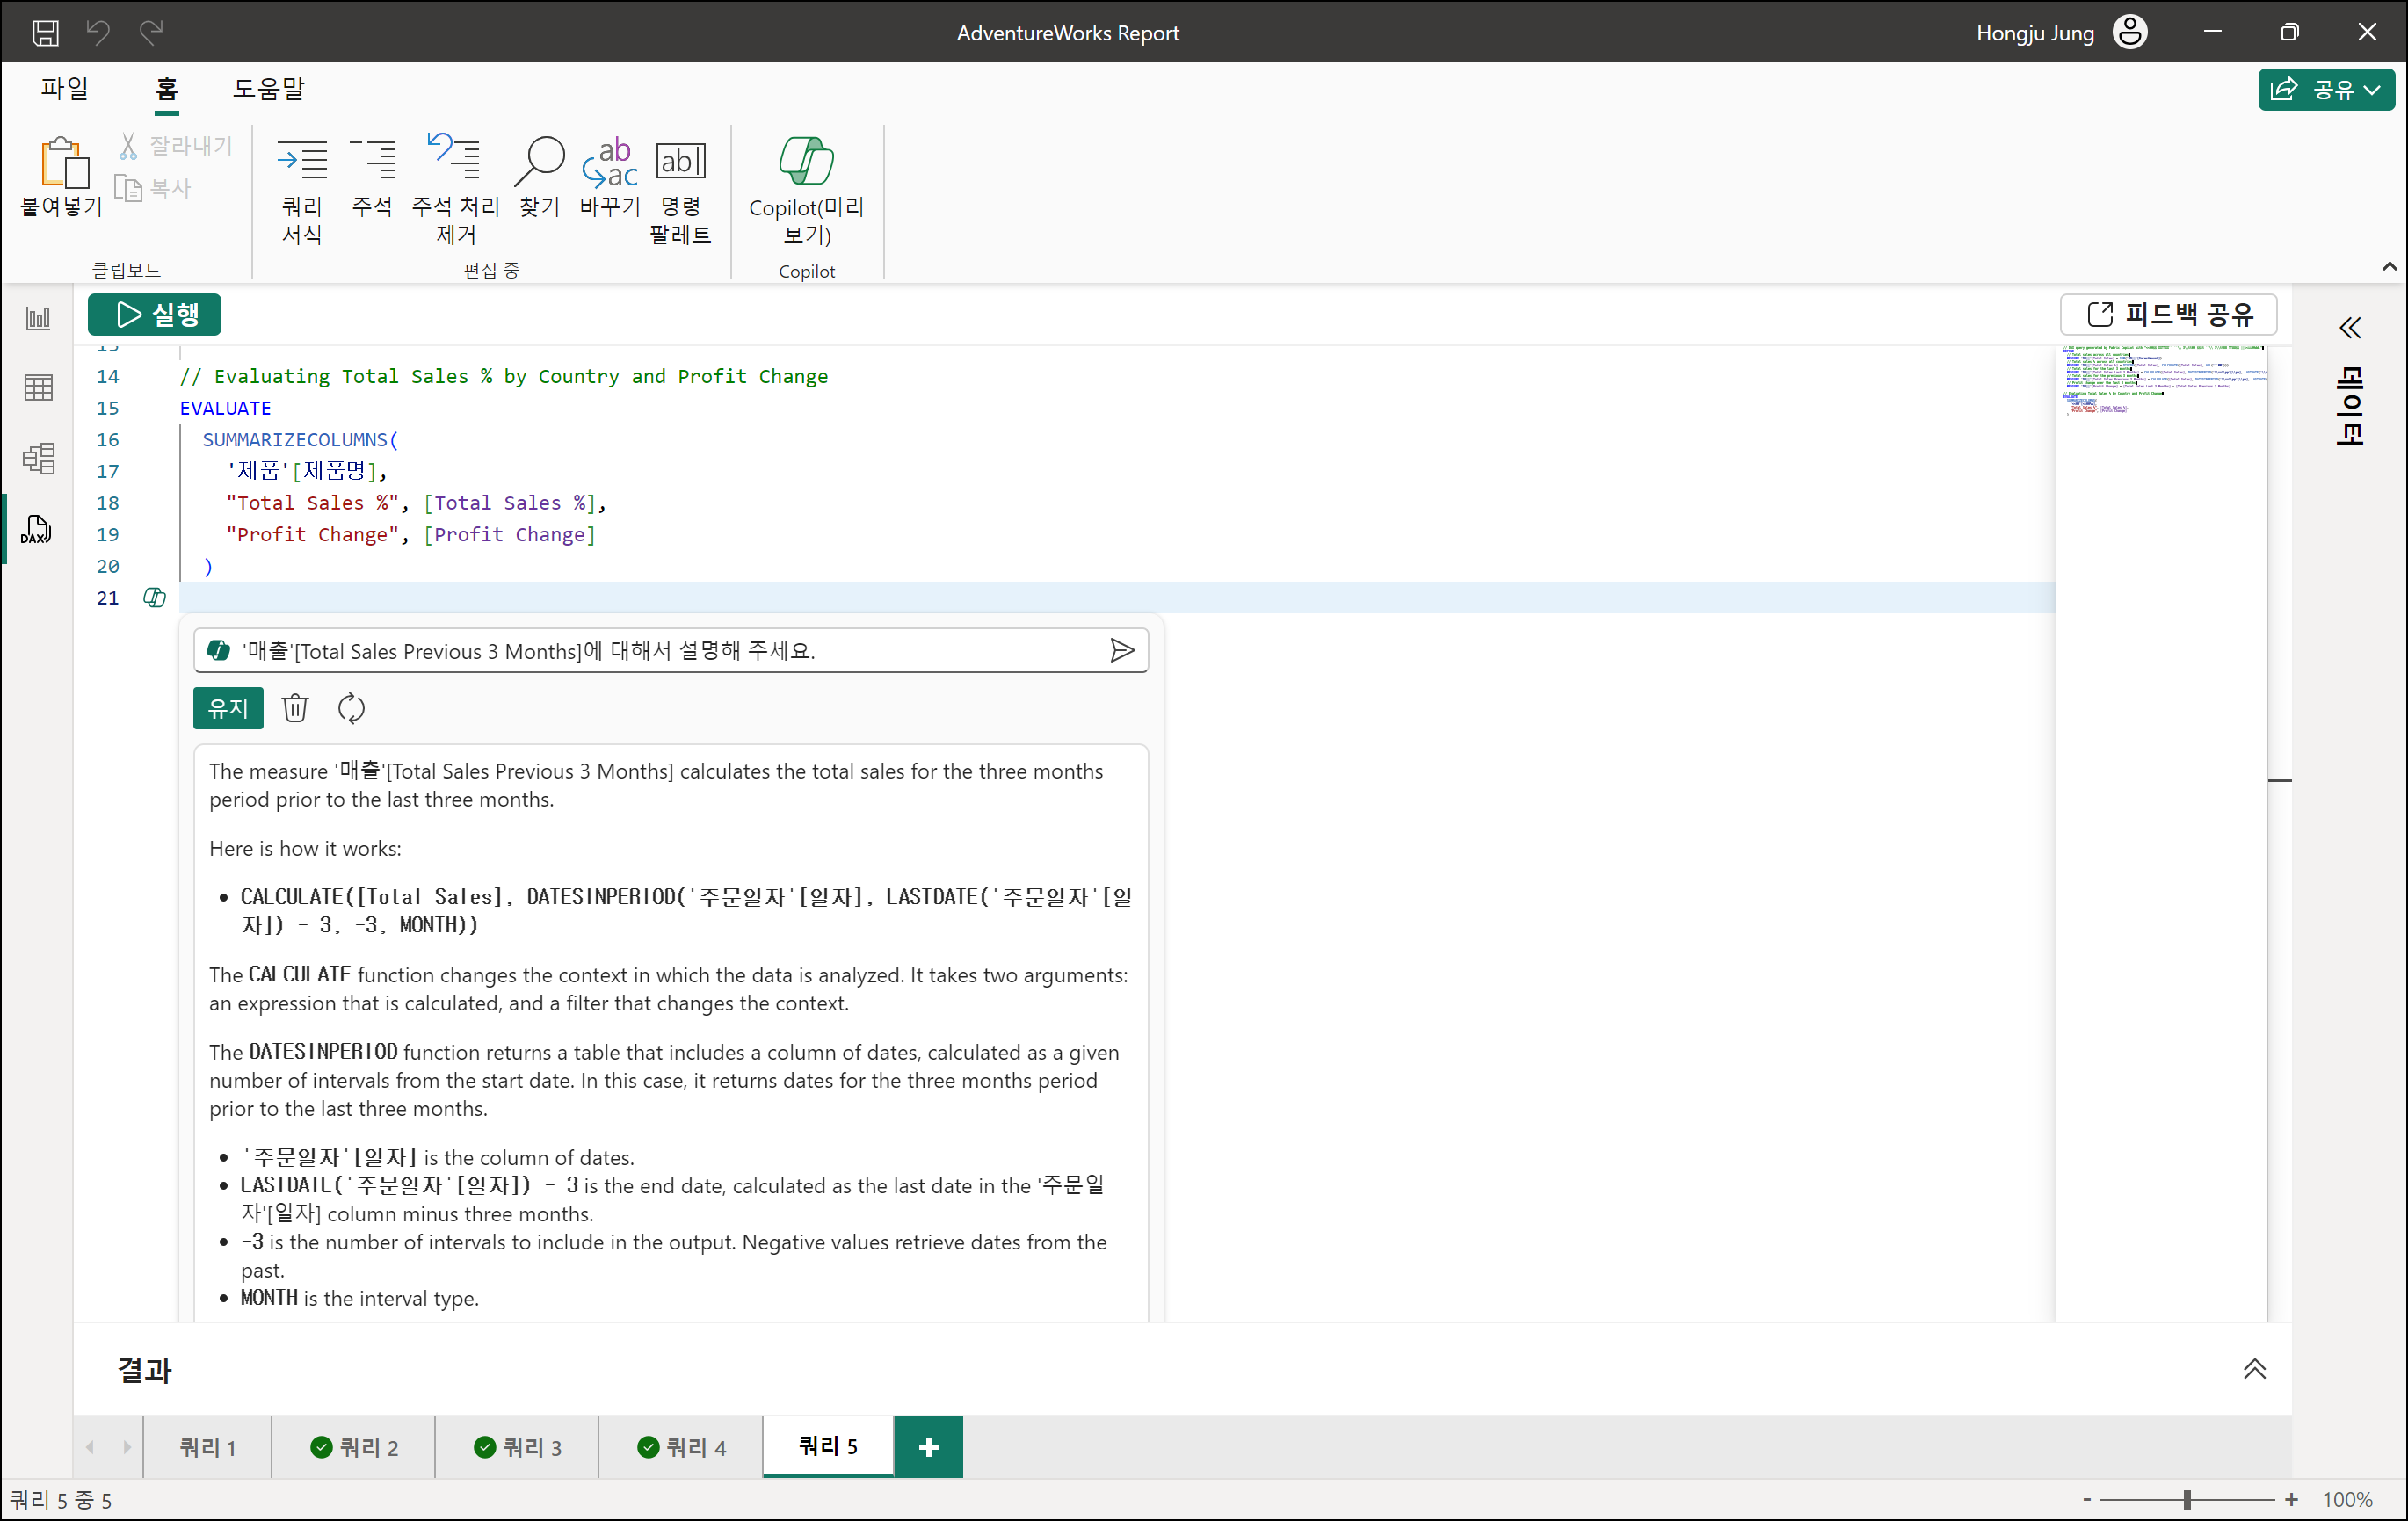The image size is (2408, 1521).
Task: Switch to the 쿼리 3 tab
Action: point(517,1447)
